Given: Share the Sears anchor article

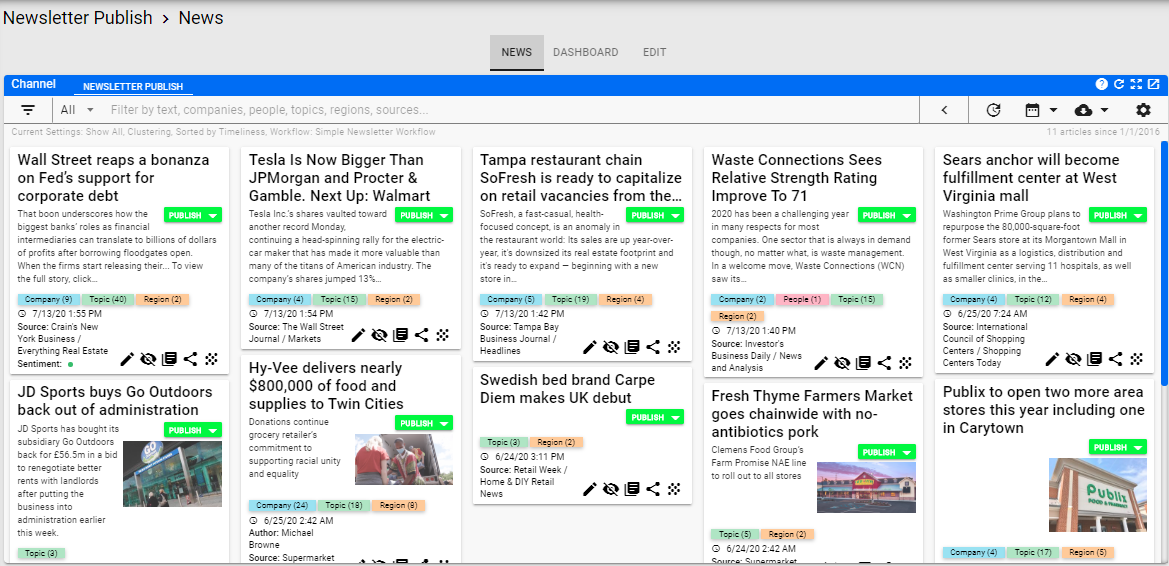Looking at the screenshot, I should 1115,359.
